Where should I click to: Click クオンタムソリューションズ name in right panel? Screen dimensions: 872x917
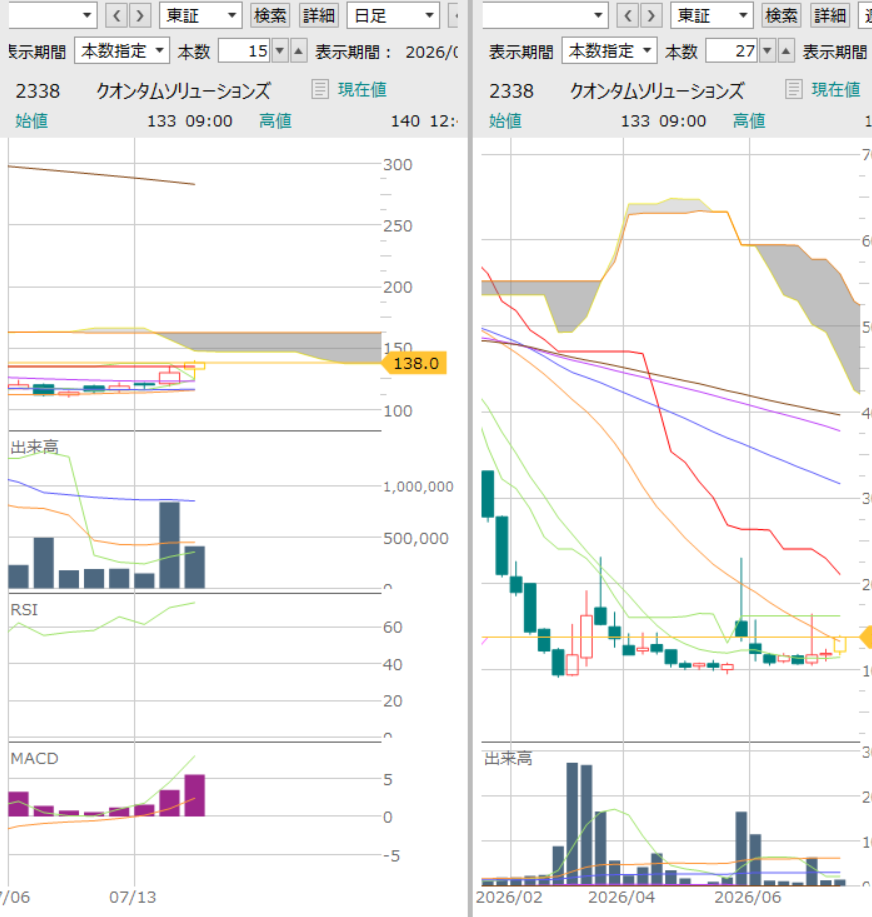tap(657, 91)
